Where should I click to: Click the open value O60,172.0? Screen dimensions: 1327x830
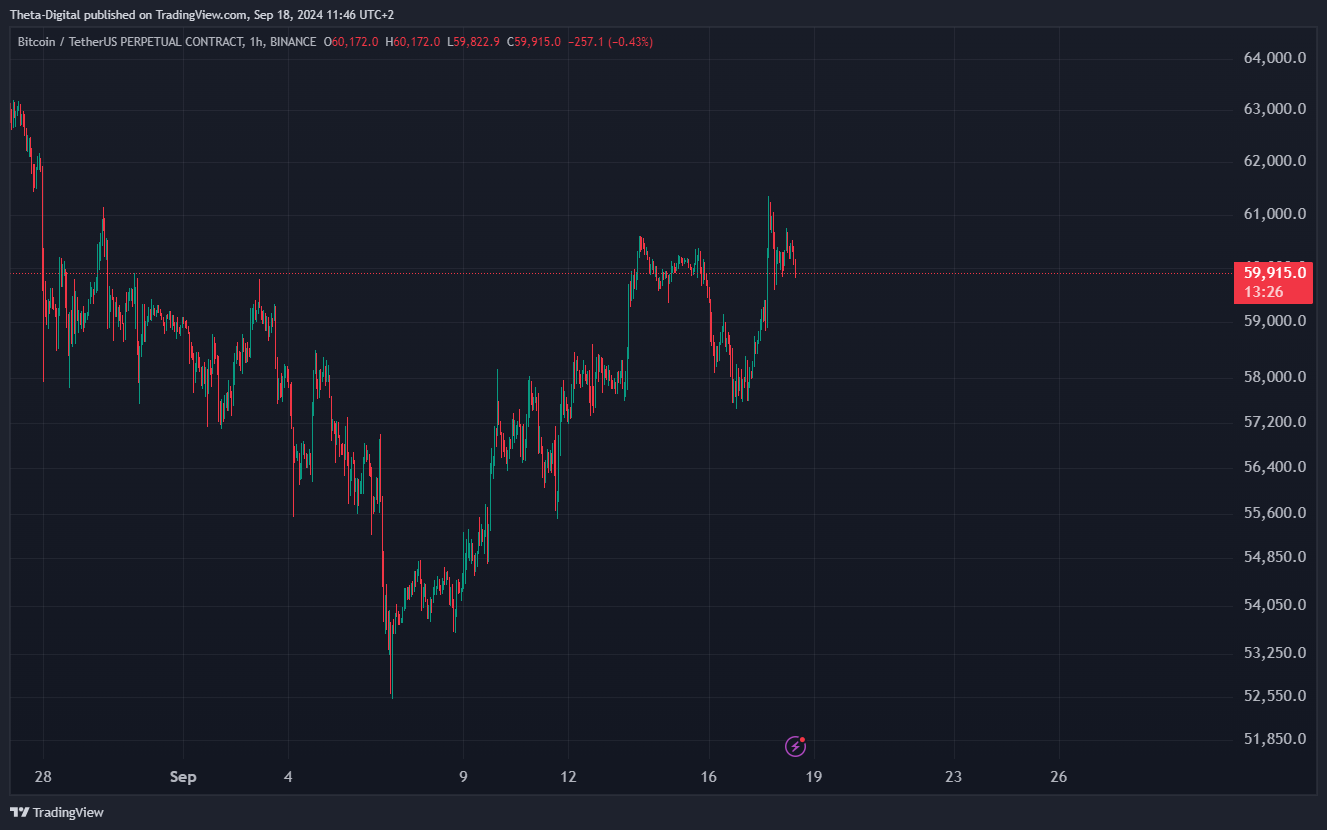tap(352, 42)
